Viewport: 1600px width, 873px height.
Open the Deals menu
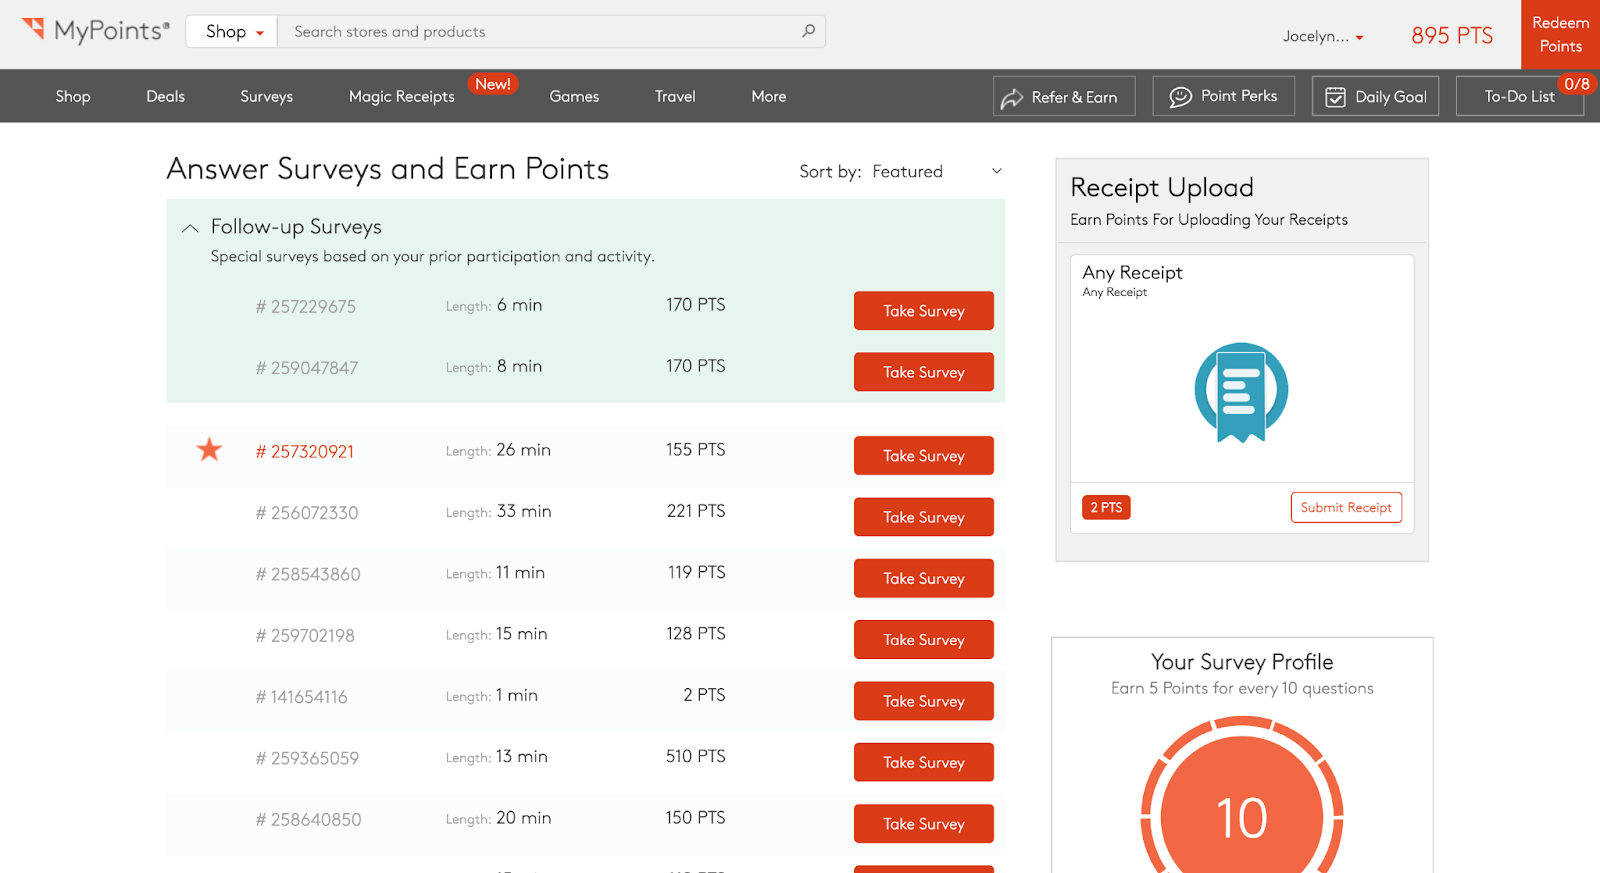(x=165, y=96)
